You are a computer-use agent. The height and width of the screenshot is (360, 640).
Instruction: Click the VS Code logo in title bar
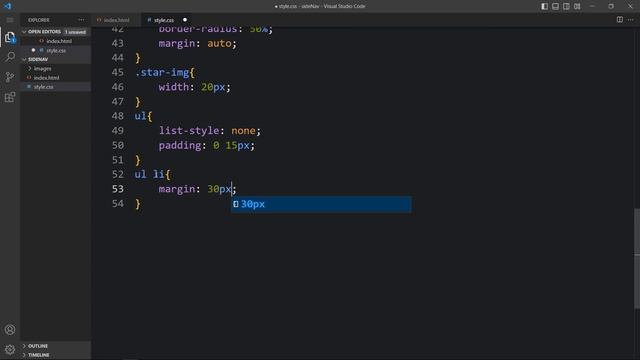[8, 6]
